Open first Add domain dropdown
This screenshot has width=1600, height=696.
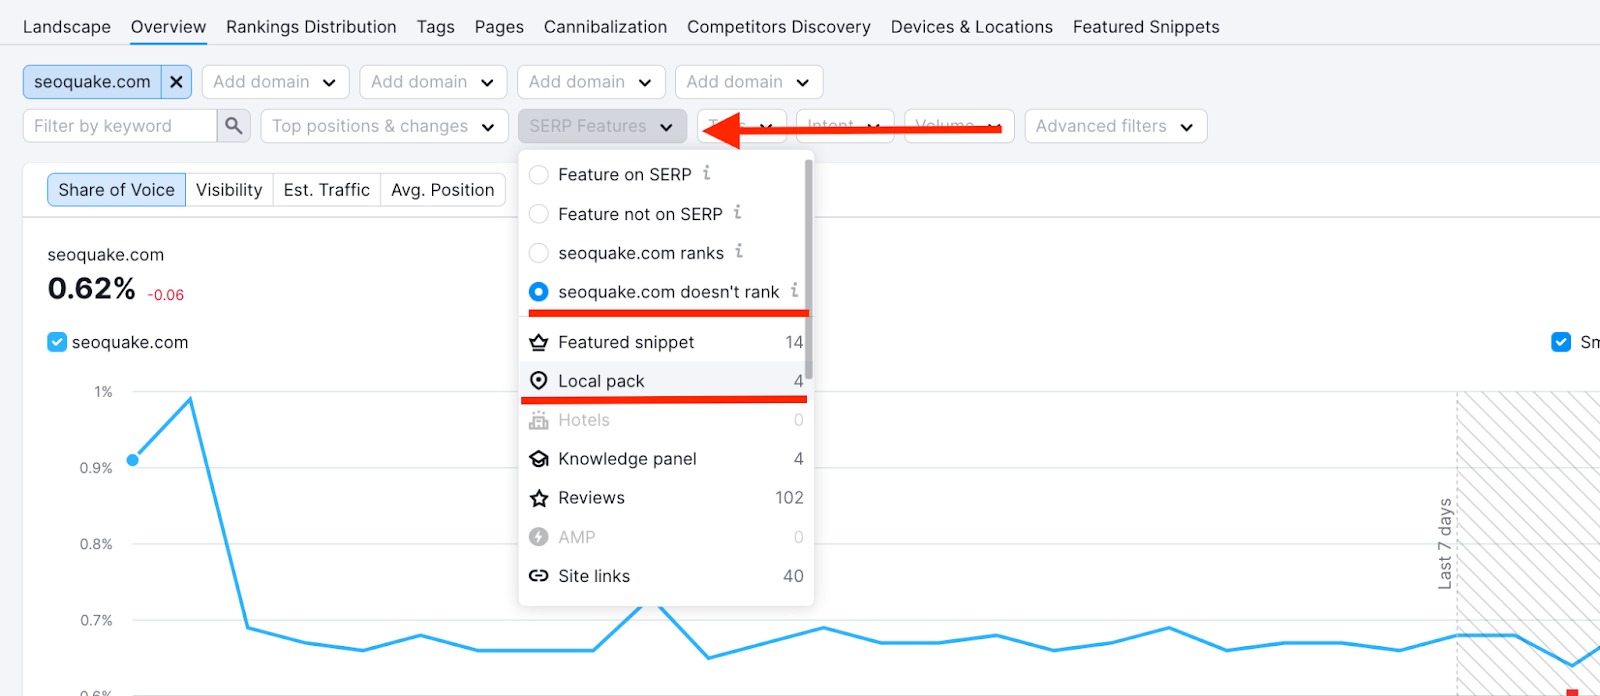[x=275, y=82]
